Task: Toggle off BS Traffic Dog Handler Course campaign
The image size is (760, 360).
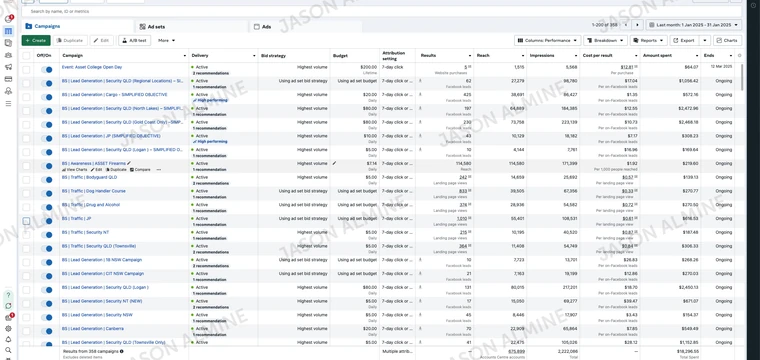Action: coord(47,193)
